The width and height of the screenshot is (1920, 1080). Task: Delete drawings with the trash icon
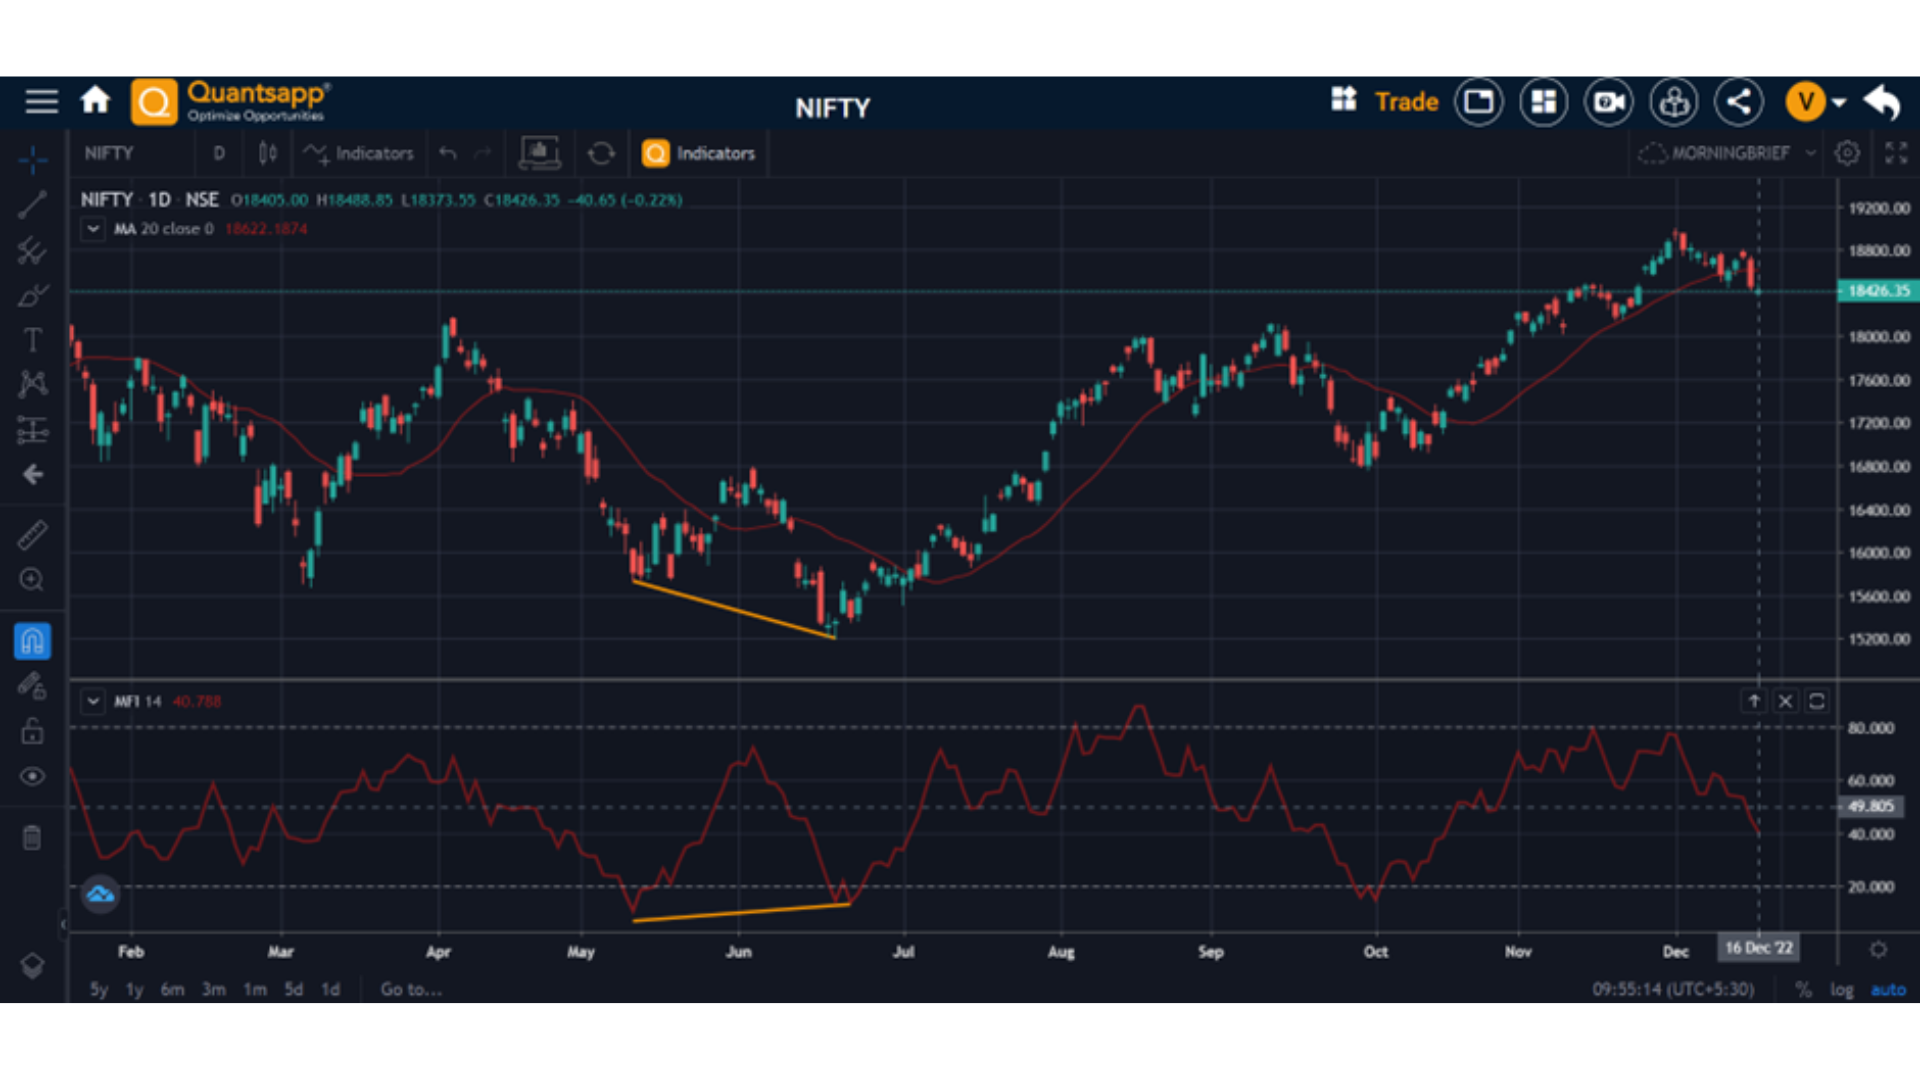[x=32, y=838]
